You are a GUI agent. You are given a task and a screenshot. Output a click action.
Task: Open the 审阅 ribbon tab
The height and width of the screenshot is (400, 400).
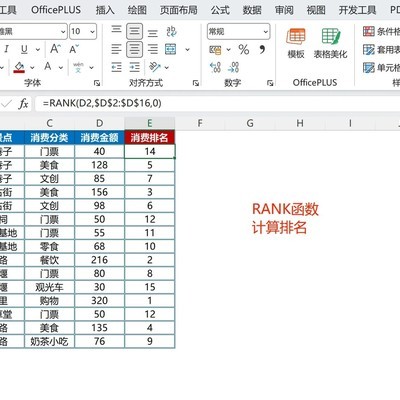tap(284, 10)
